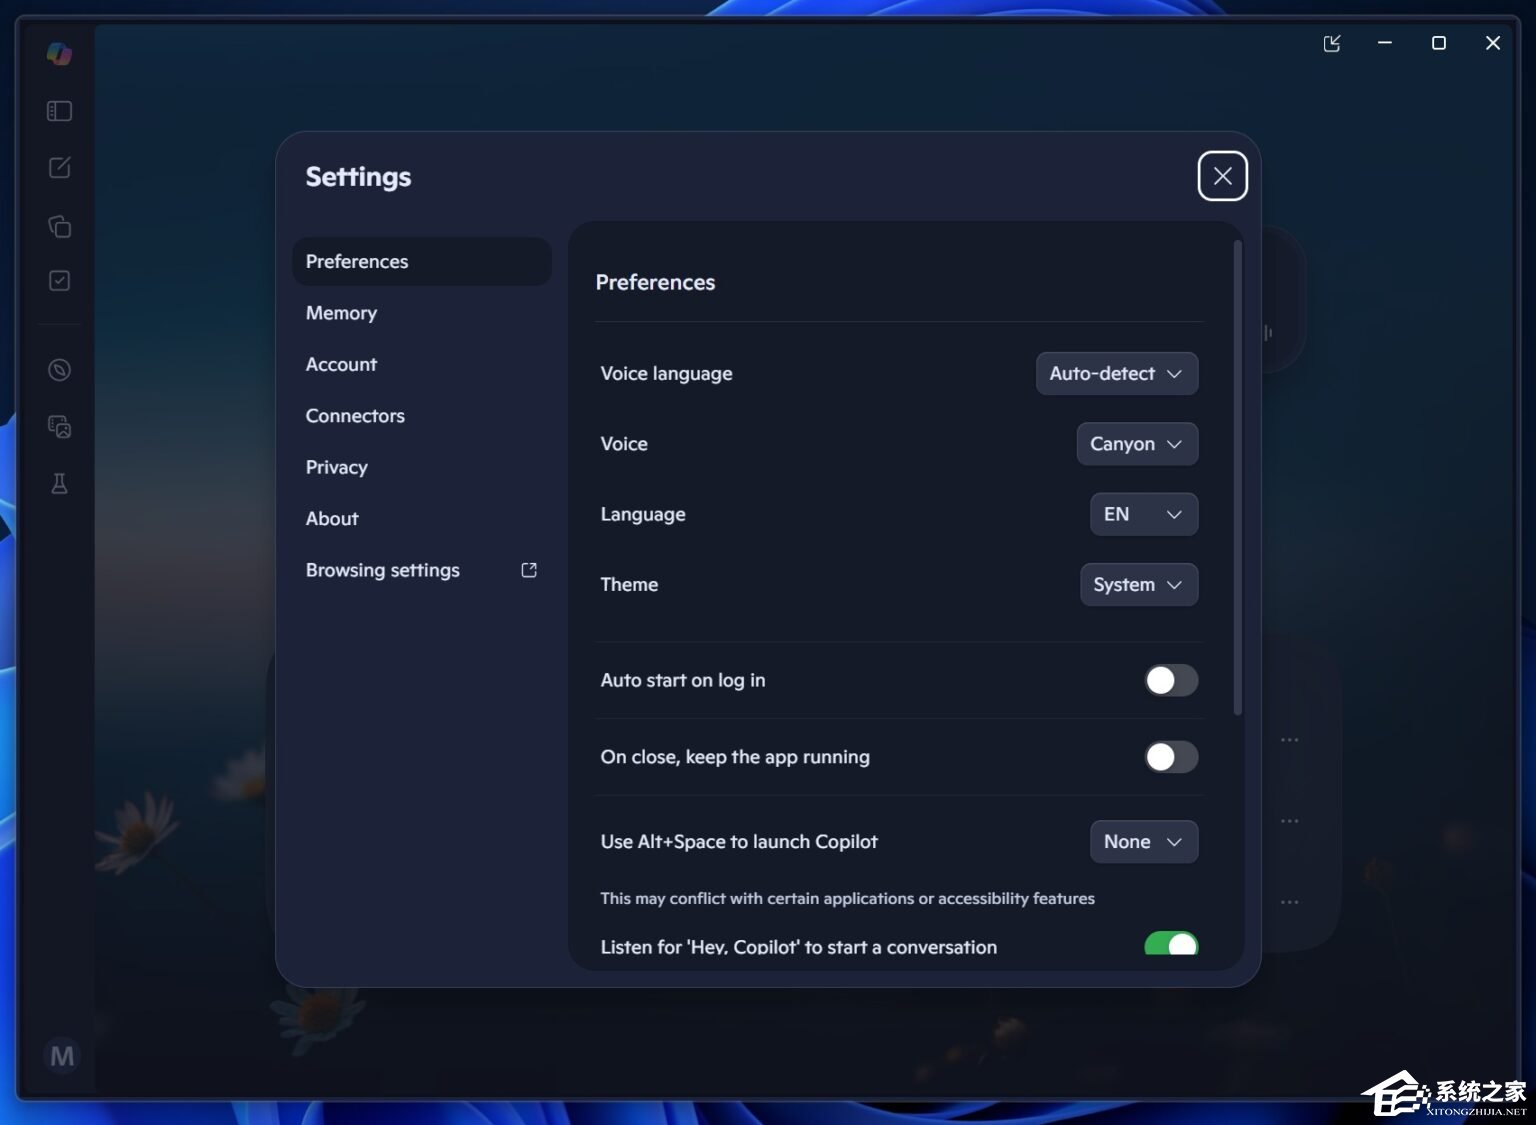Toggle On close, keep the app running

(1171, 757)
